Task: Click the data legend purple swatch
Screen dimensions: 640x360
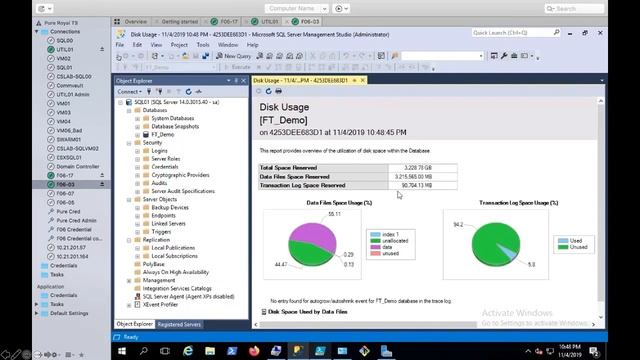Action: [x=375, y=247]
